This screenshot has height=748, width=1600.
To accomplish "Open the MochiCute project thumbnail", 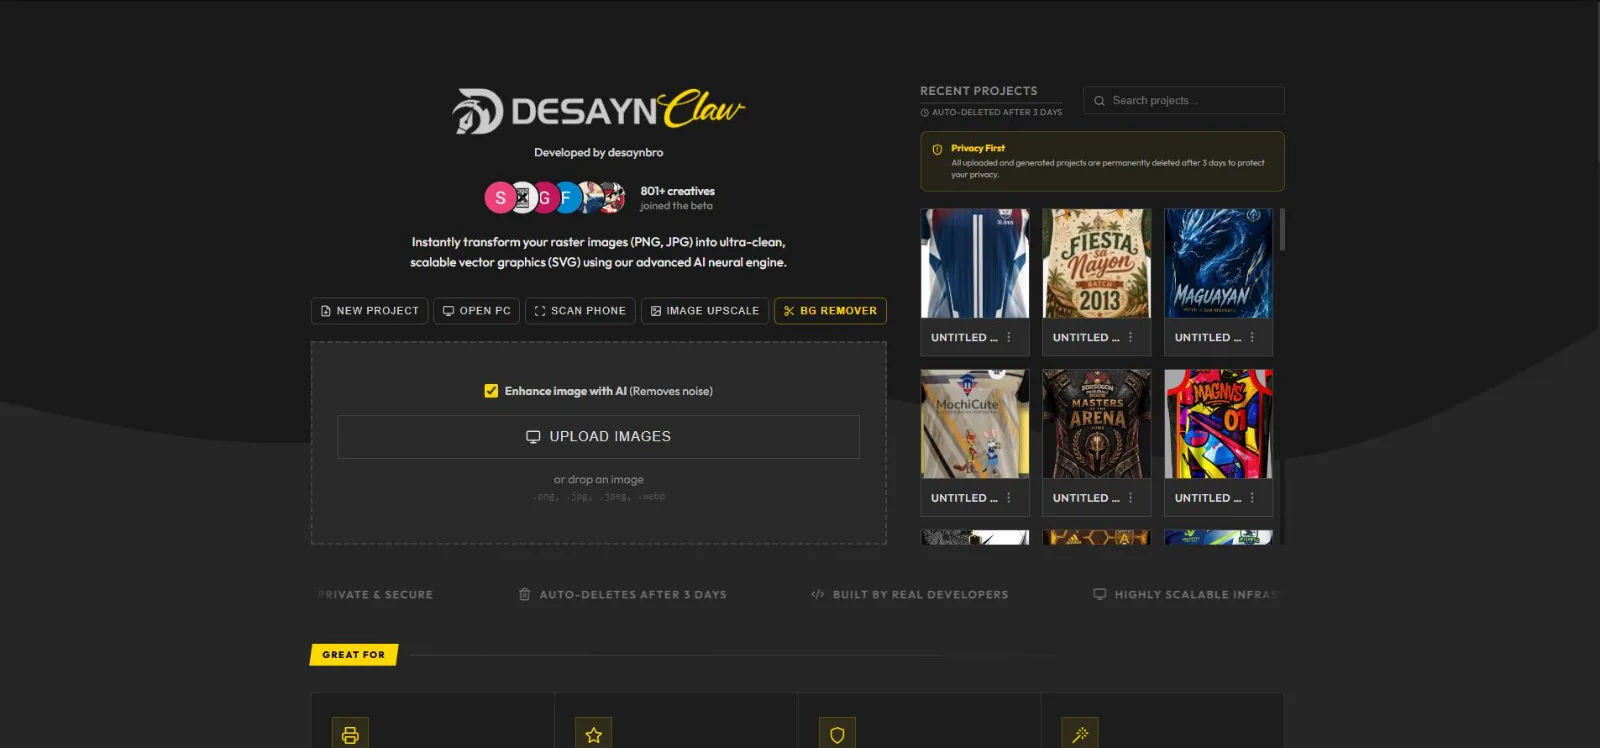I will 975,424.
